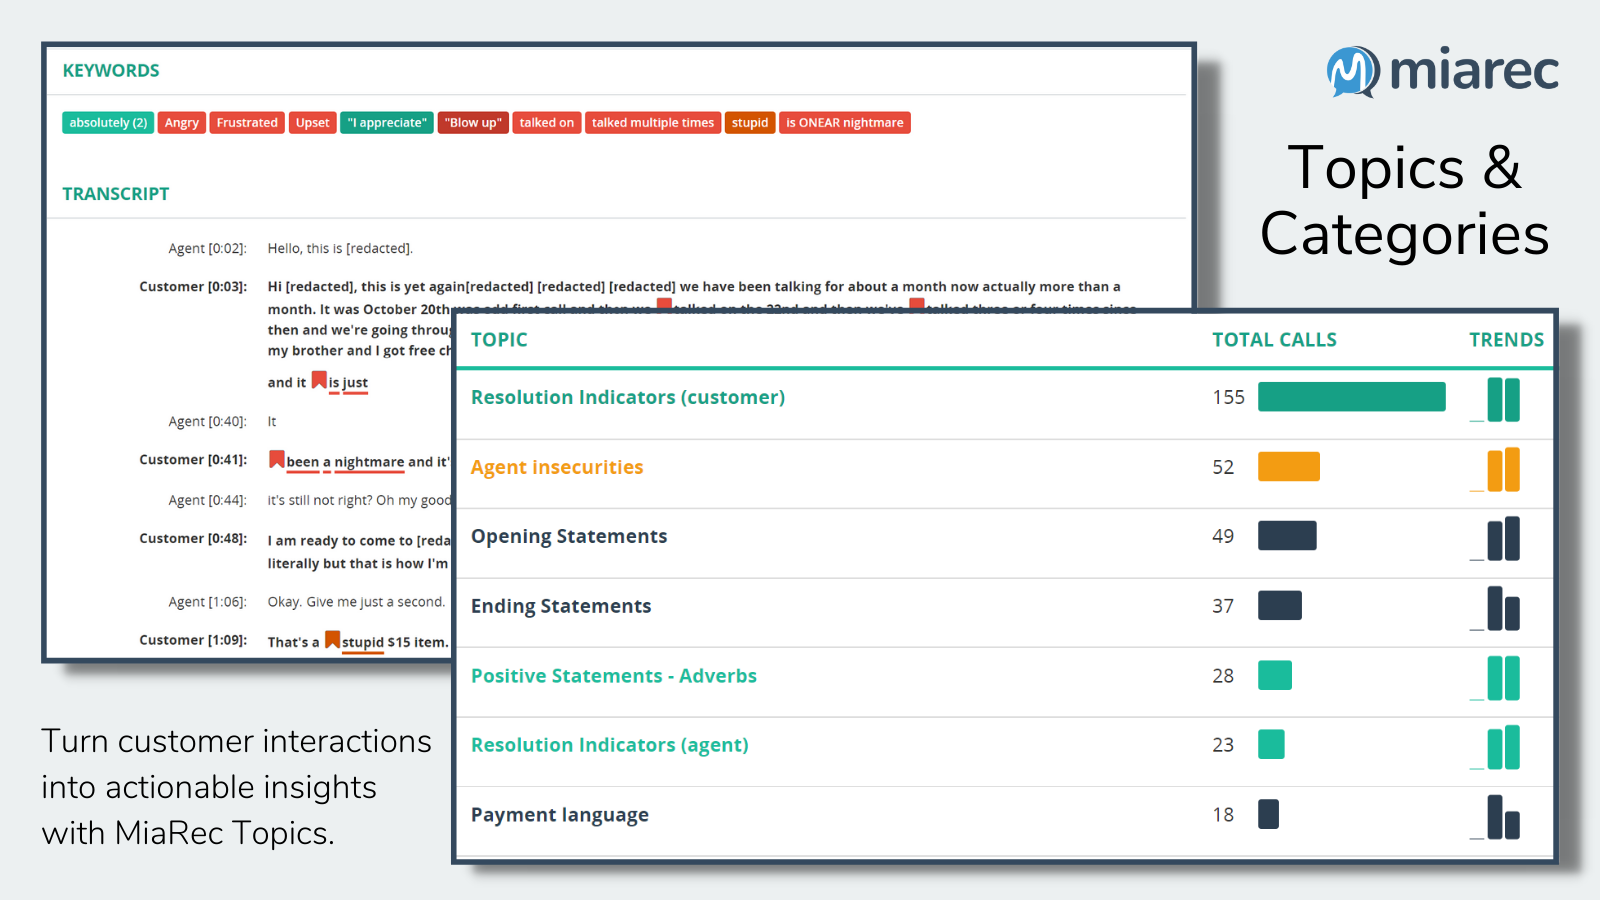Image resolution: width=1600 pixels, height=900 pixels.
Task: Open the Resolution Indicators (agent) topic
Action: click(x=609, y=745)
